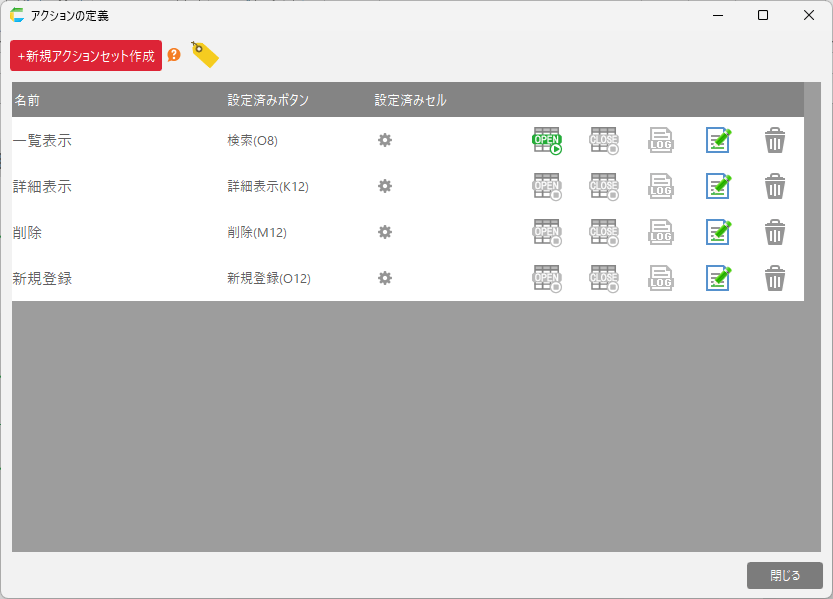Click the 設定済みボタン column header
The height and width of the screenshot is (599, 833).
click(x=268, y=100)
